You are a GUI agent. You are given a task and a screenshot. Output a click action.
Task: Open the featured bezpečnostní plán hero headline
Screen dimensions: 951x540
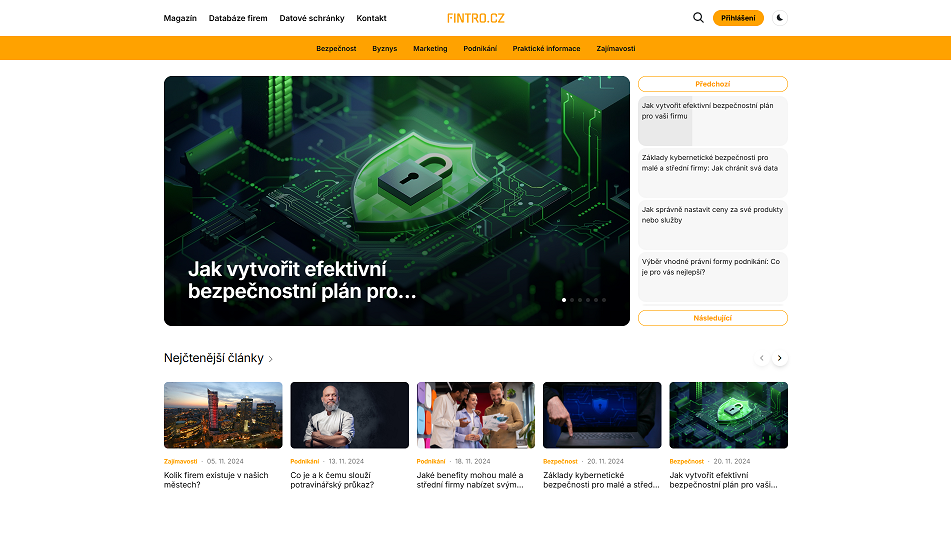(302, 280)
